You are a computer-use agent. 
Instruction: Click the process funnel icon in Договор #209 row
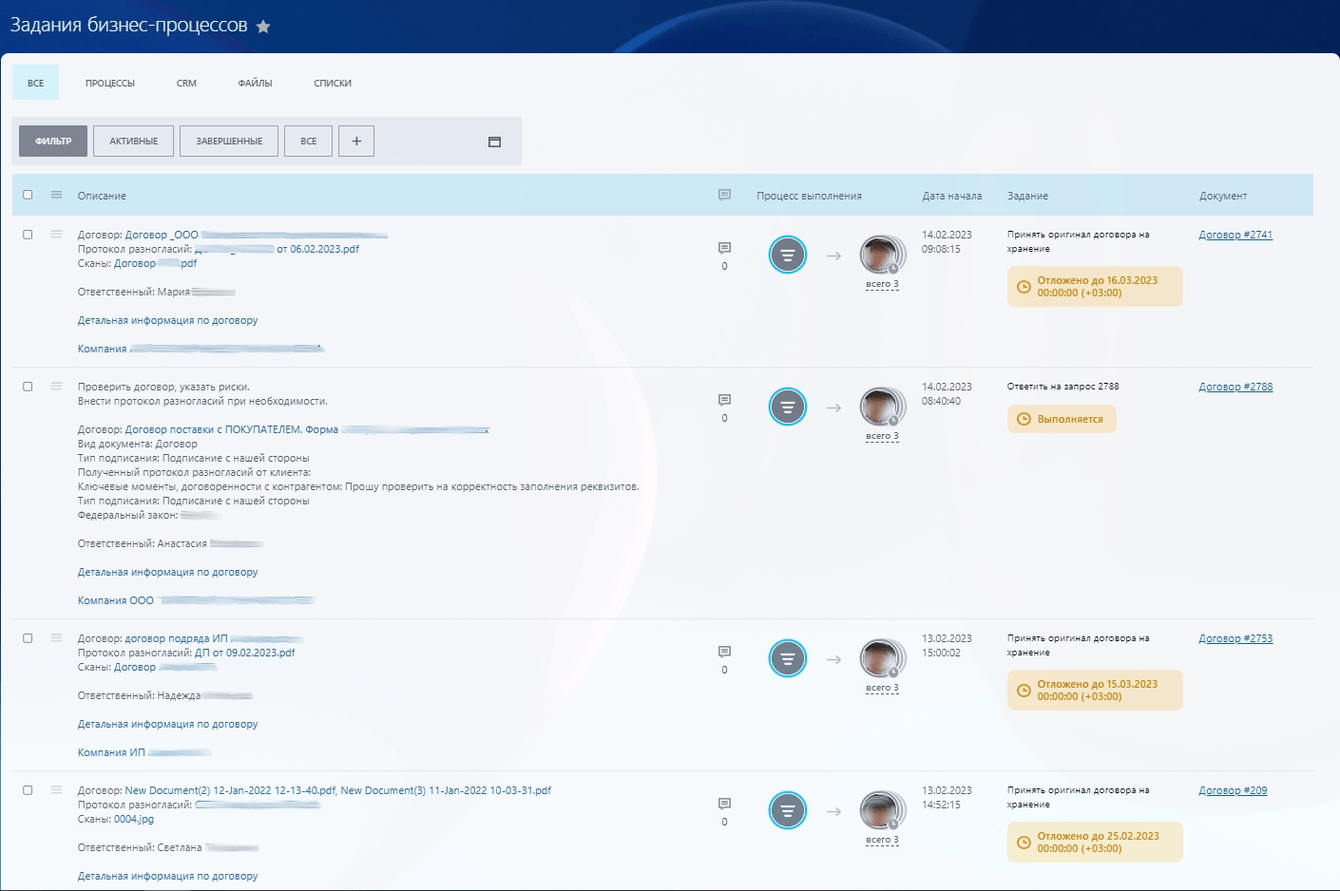tap(788, 811)
